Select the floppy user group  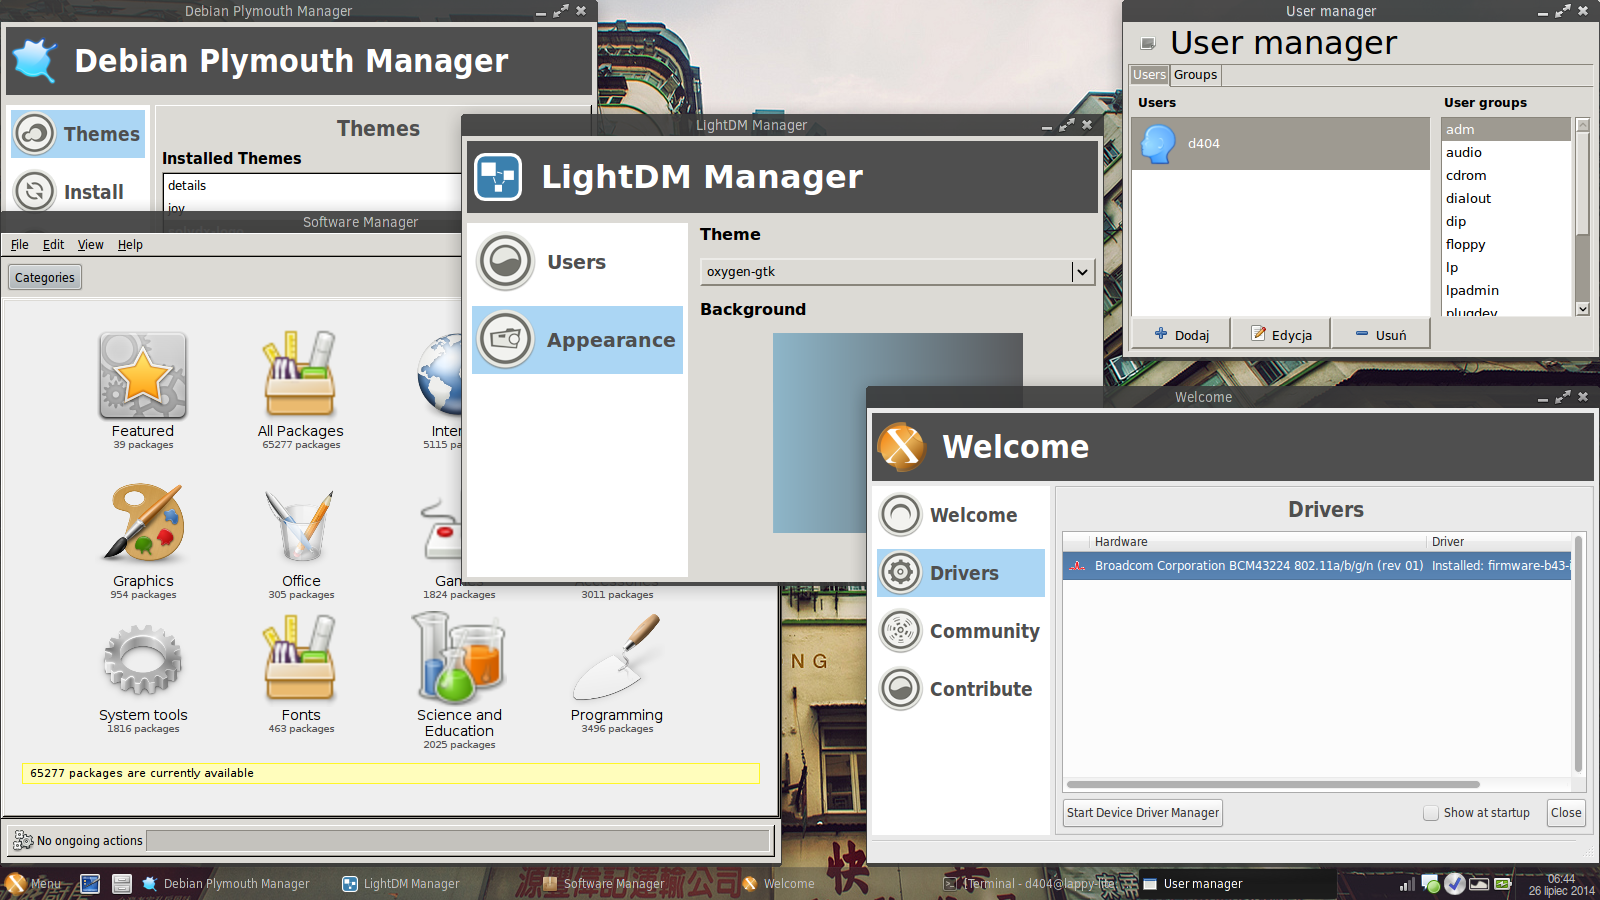click(x=1505, y=244)
